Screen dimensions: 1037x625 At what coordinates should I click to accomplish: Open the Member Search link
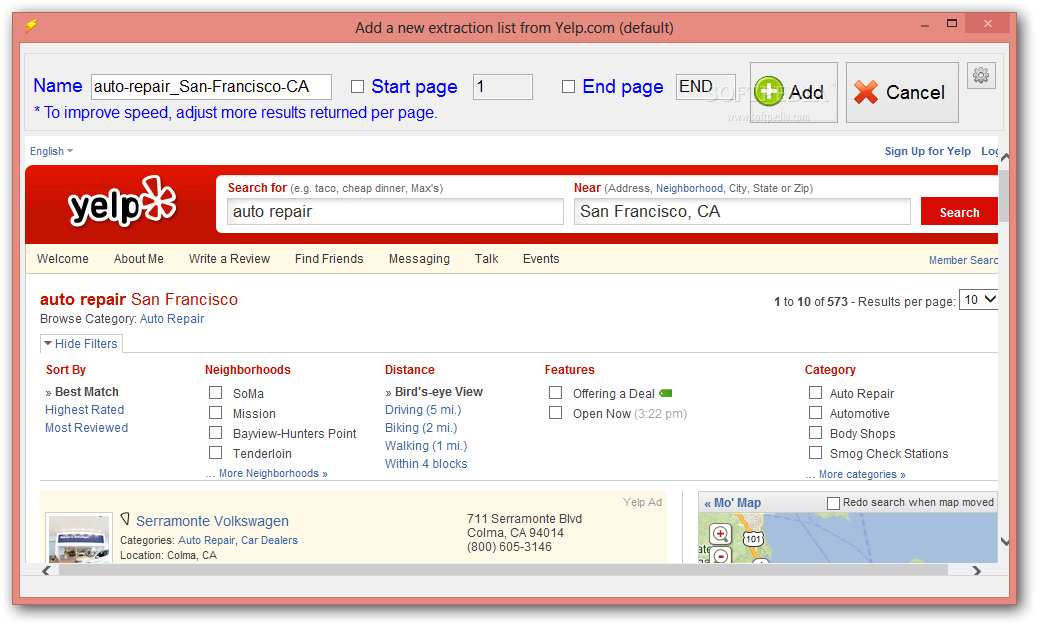963,261
